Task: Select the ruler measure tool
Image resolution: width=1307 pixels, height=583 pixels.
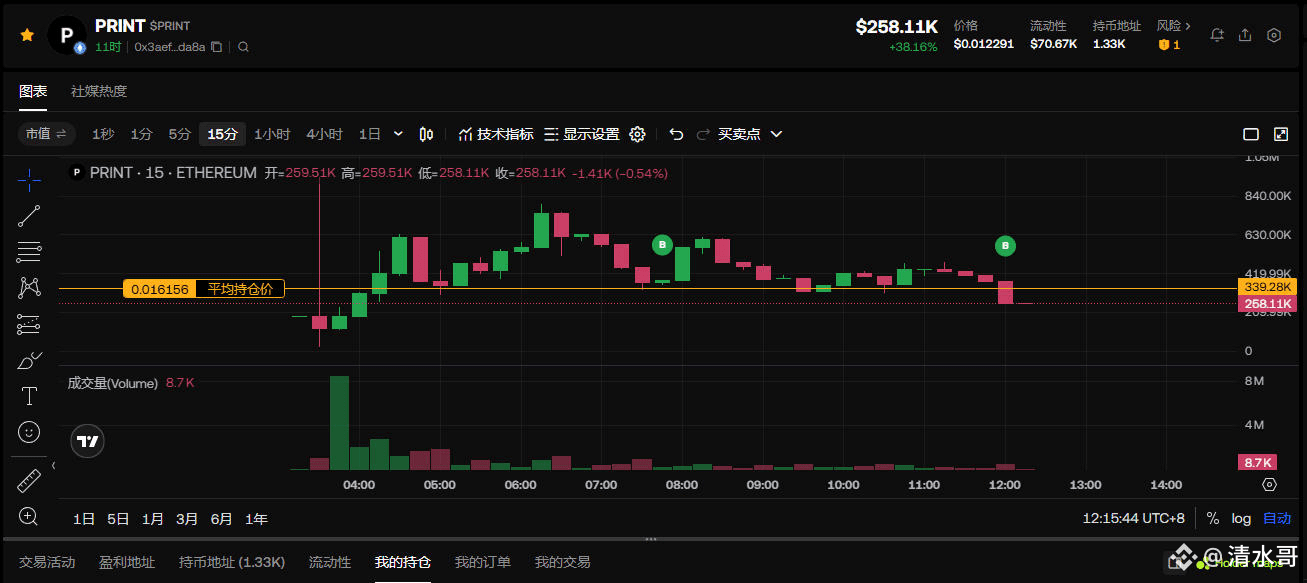Action: tap(29, 481)
